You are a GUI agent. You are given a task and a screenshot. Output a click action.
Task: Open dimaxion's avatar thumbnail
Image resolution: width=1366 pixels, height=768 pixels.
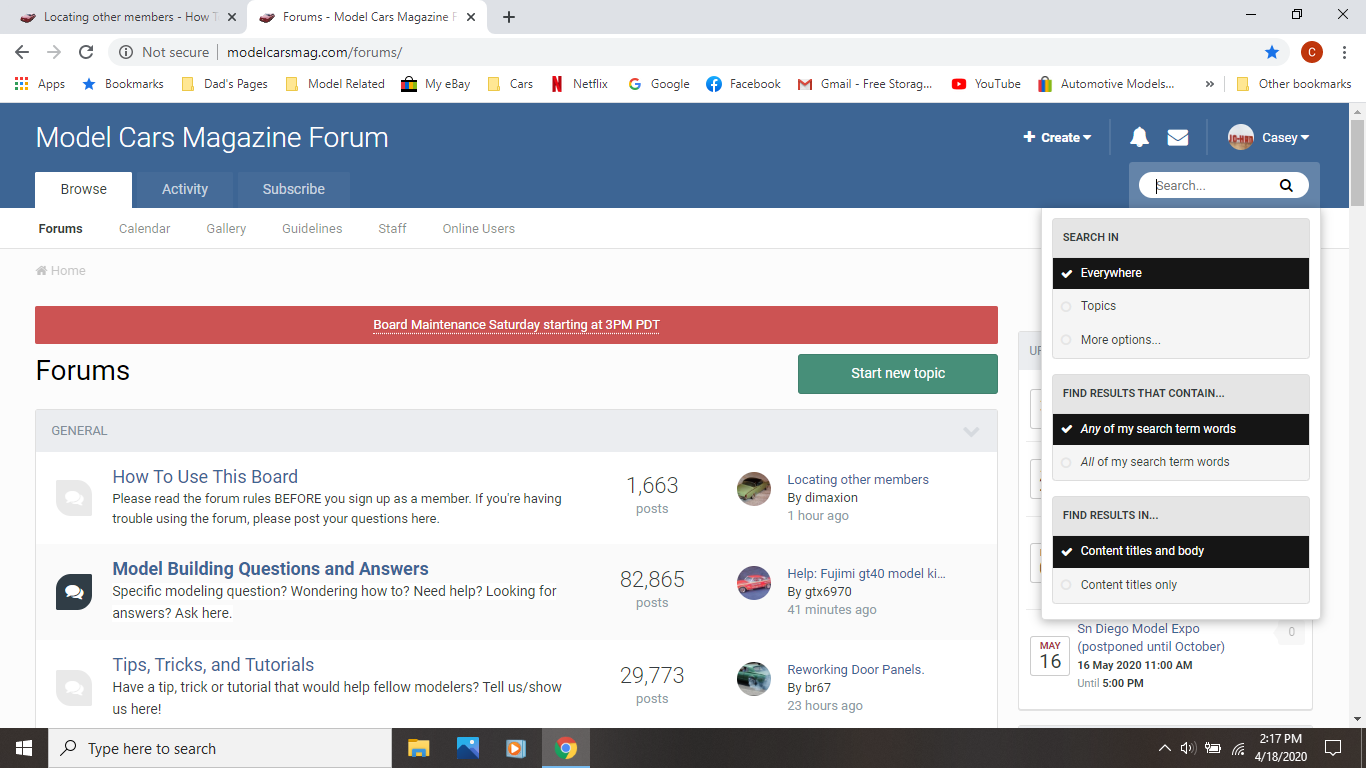click(x=754, y=489)
